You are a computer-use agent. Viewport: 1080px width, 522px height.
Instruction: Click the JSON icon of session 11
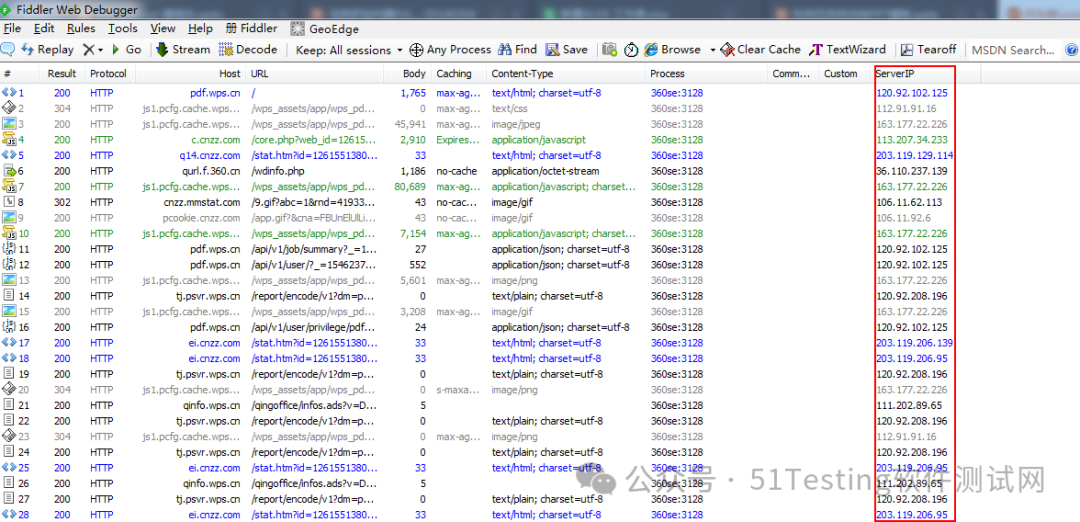(x=8, y=249)
